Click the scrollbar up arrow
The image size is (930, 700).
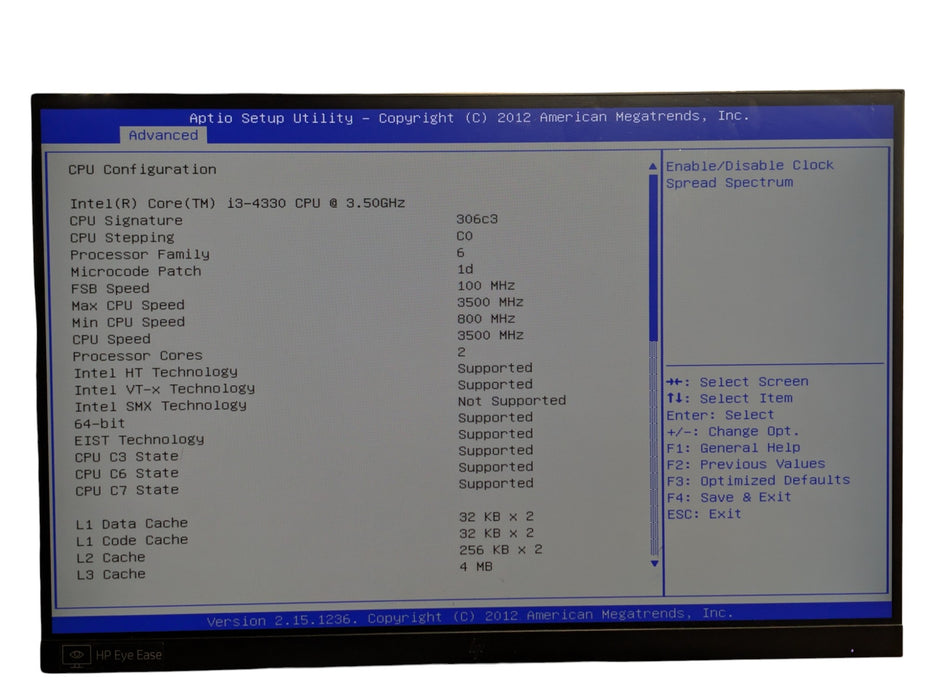tap(653, 167)
